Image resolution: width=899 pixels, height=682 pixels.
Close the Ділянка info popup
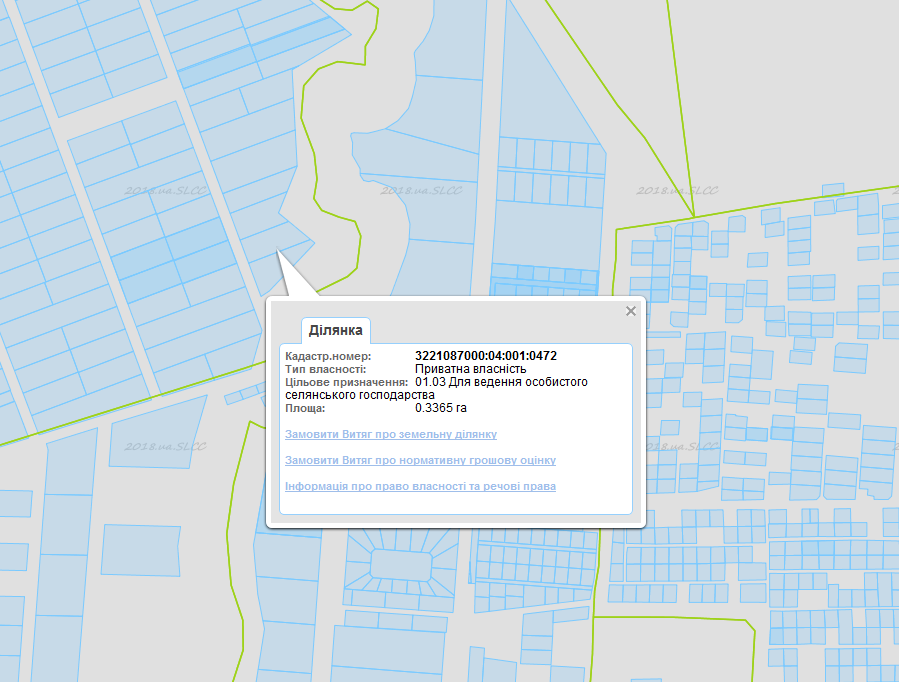click(x=631, y=311)
